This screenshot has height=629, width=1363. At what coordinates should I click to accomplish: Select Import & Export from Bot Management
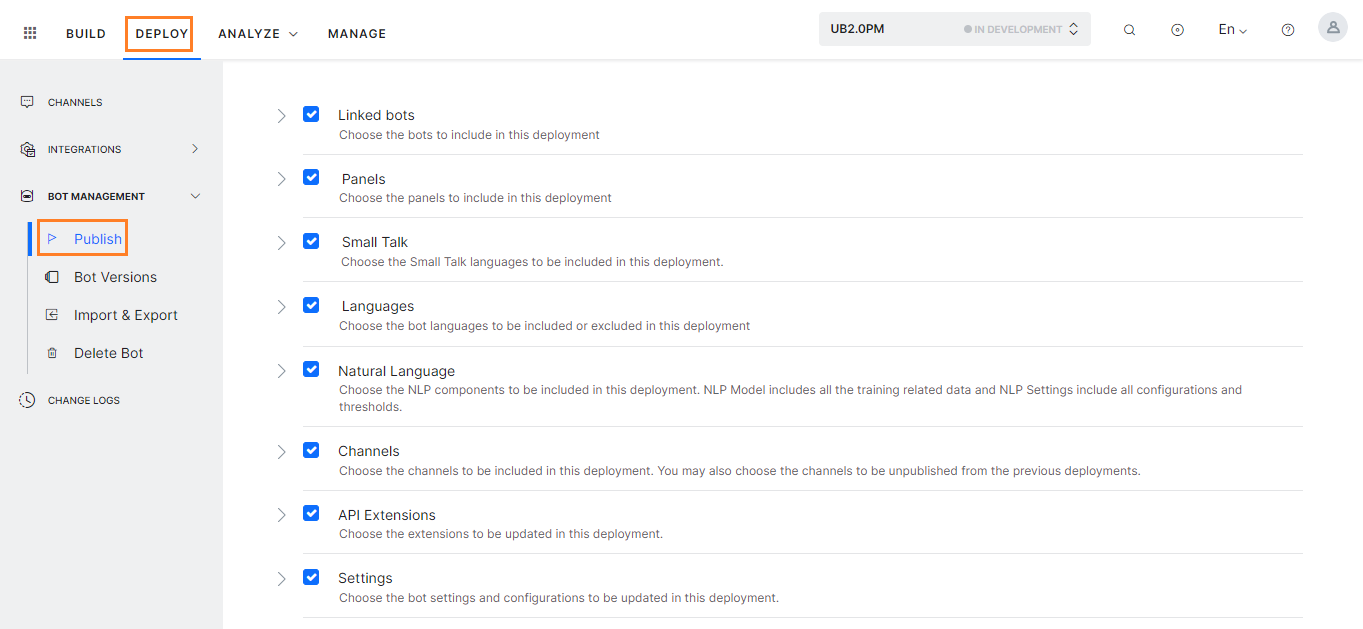[124, 314]
